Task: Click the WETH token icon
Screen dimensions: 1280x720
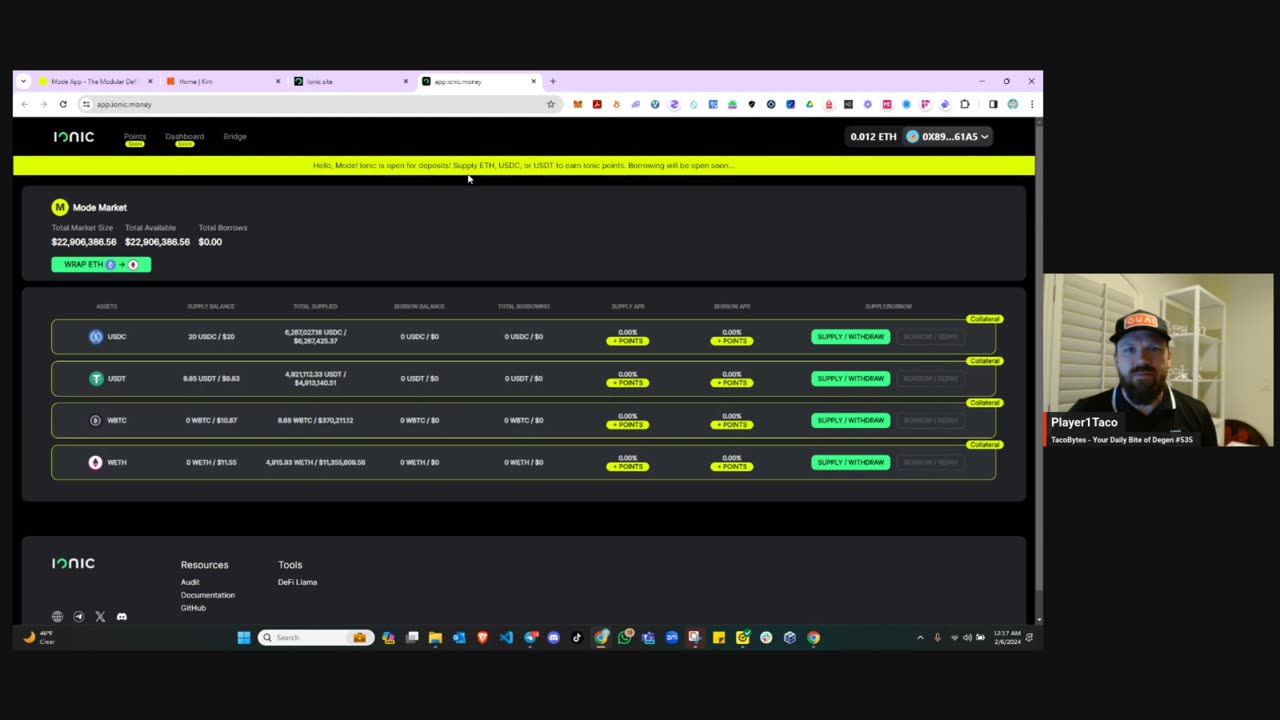Action: pyautogui.click(x=96, y=463)
